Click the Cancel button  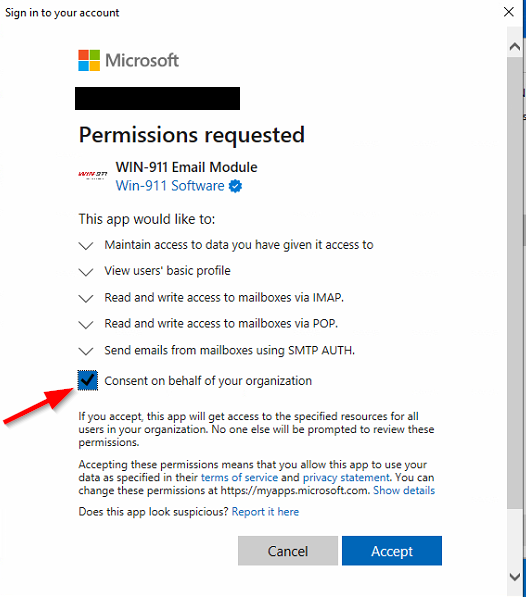288,551
